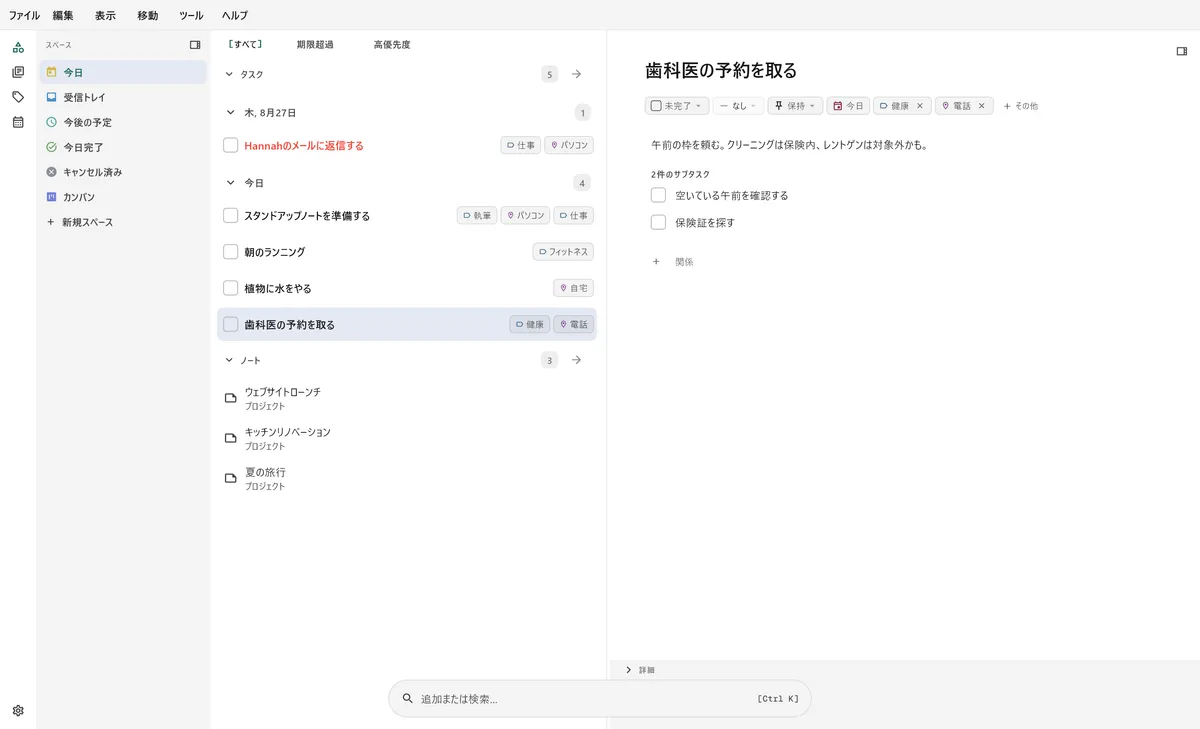The height and width of the screenshot is (729, 1200).
Task: Collapse the タスク section chevron
Action: click(x=229, y=74)
